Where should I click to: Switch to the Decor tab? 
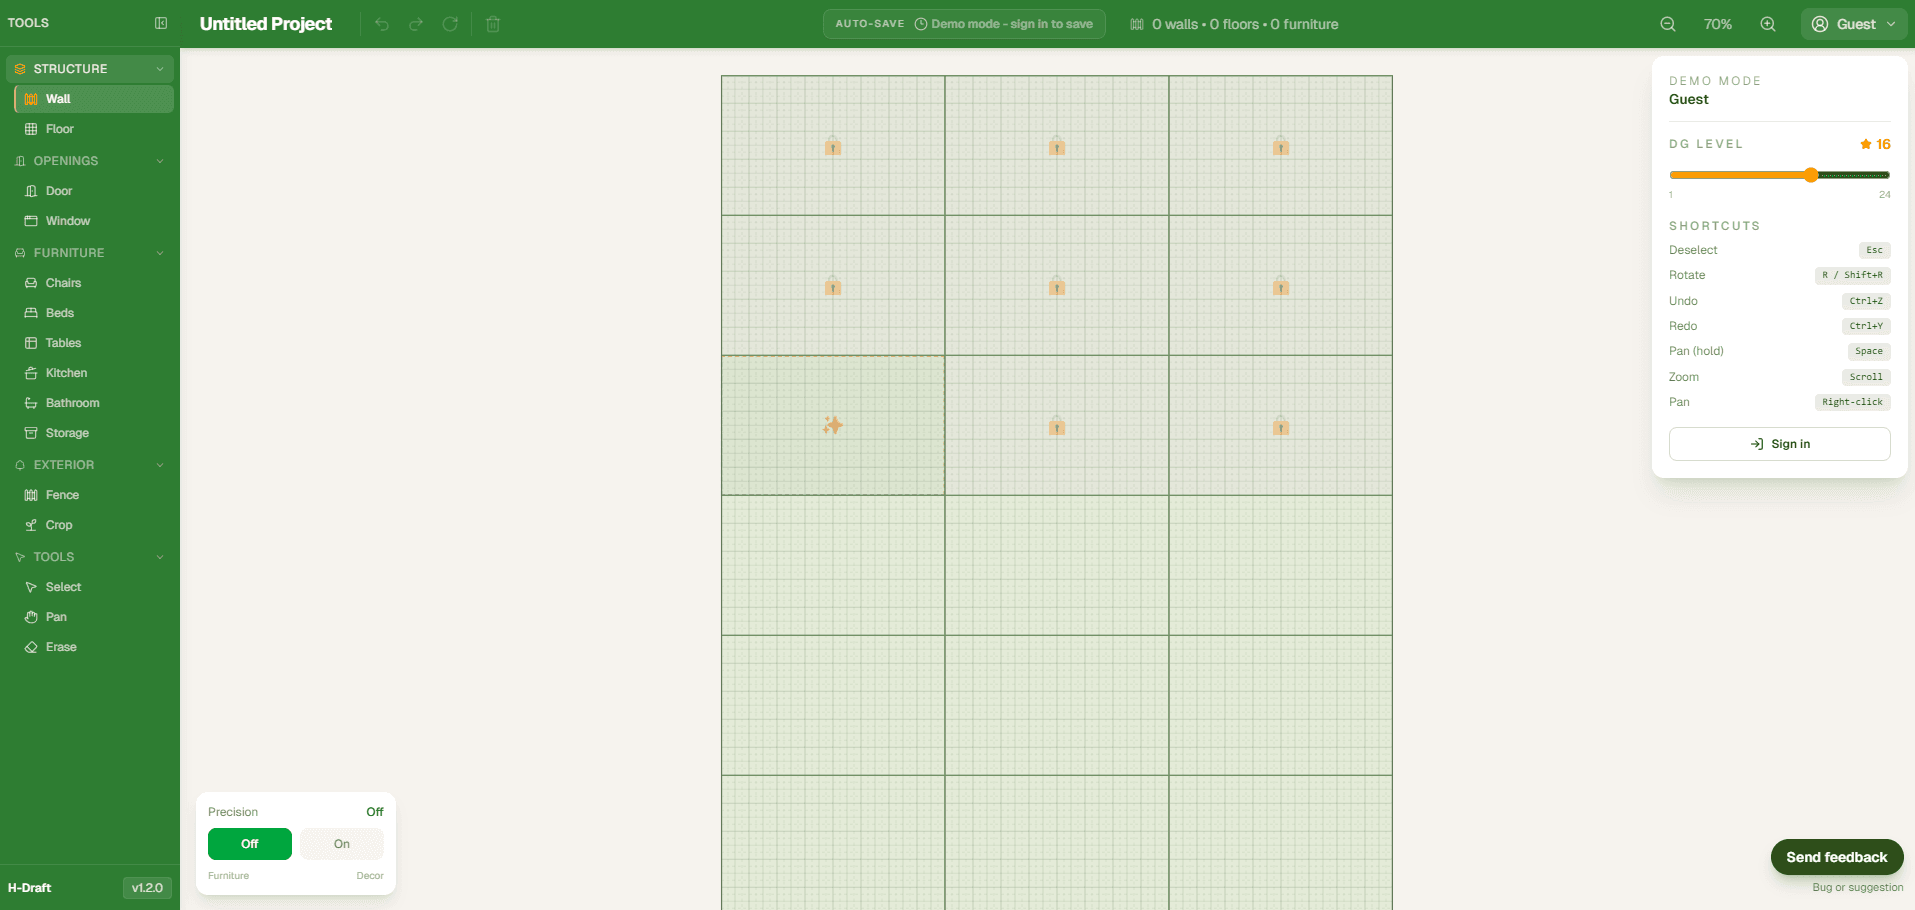coord(369,876)
